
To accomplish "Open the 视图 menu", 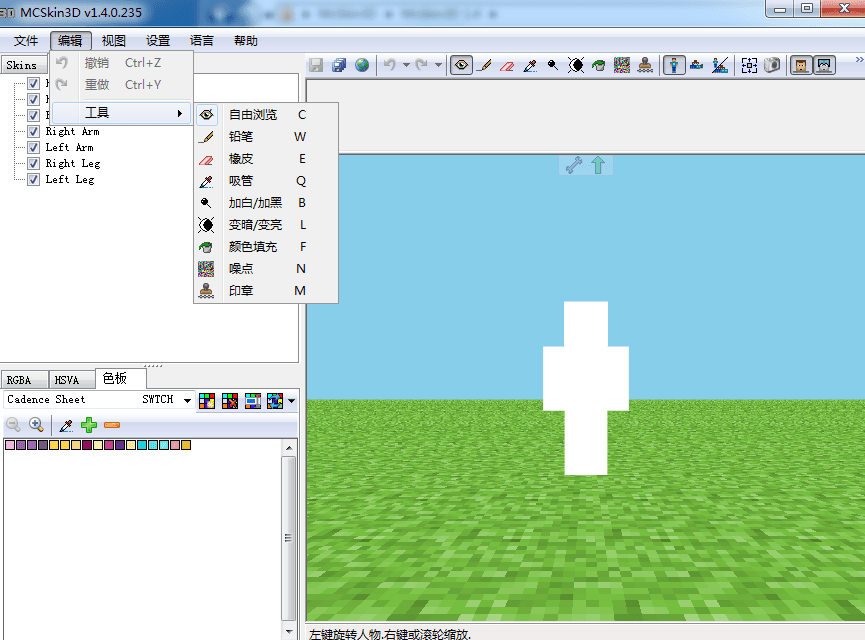I will tap(114, 41).
